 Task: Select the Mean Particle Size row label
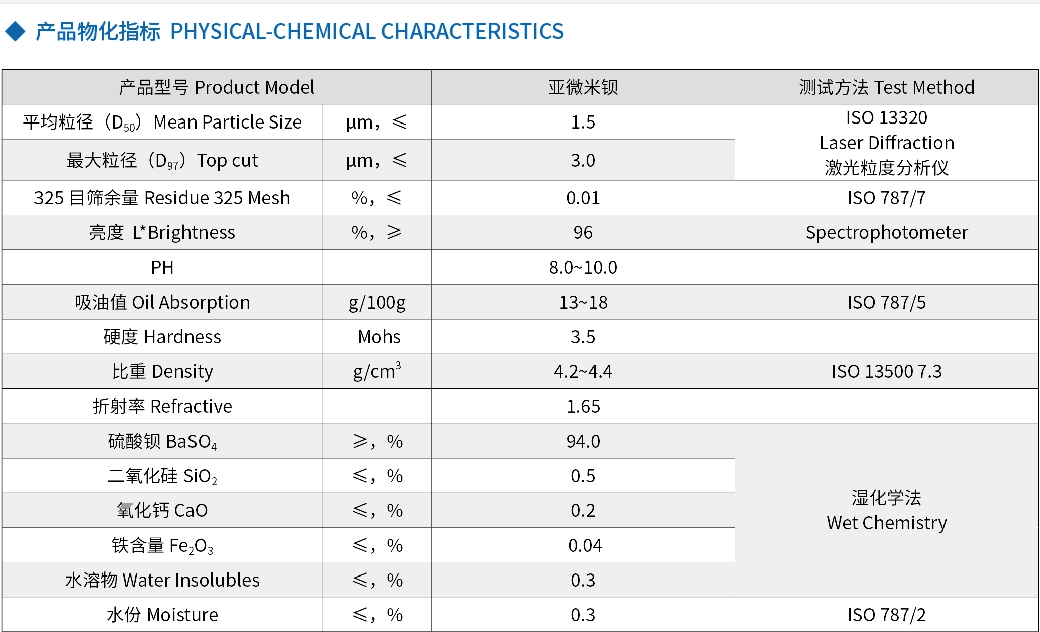[162, 123]
